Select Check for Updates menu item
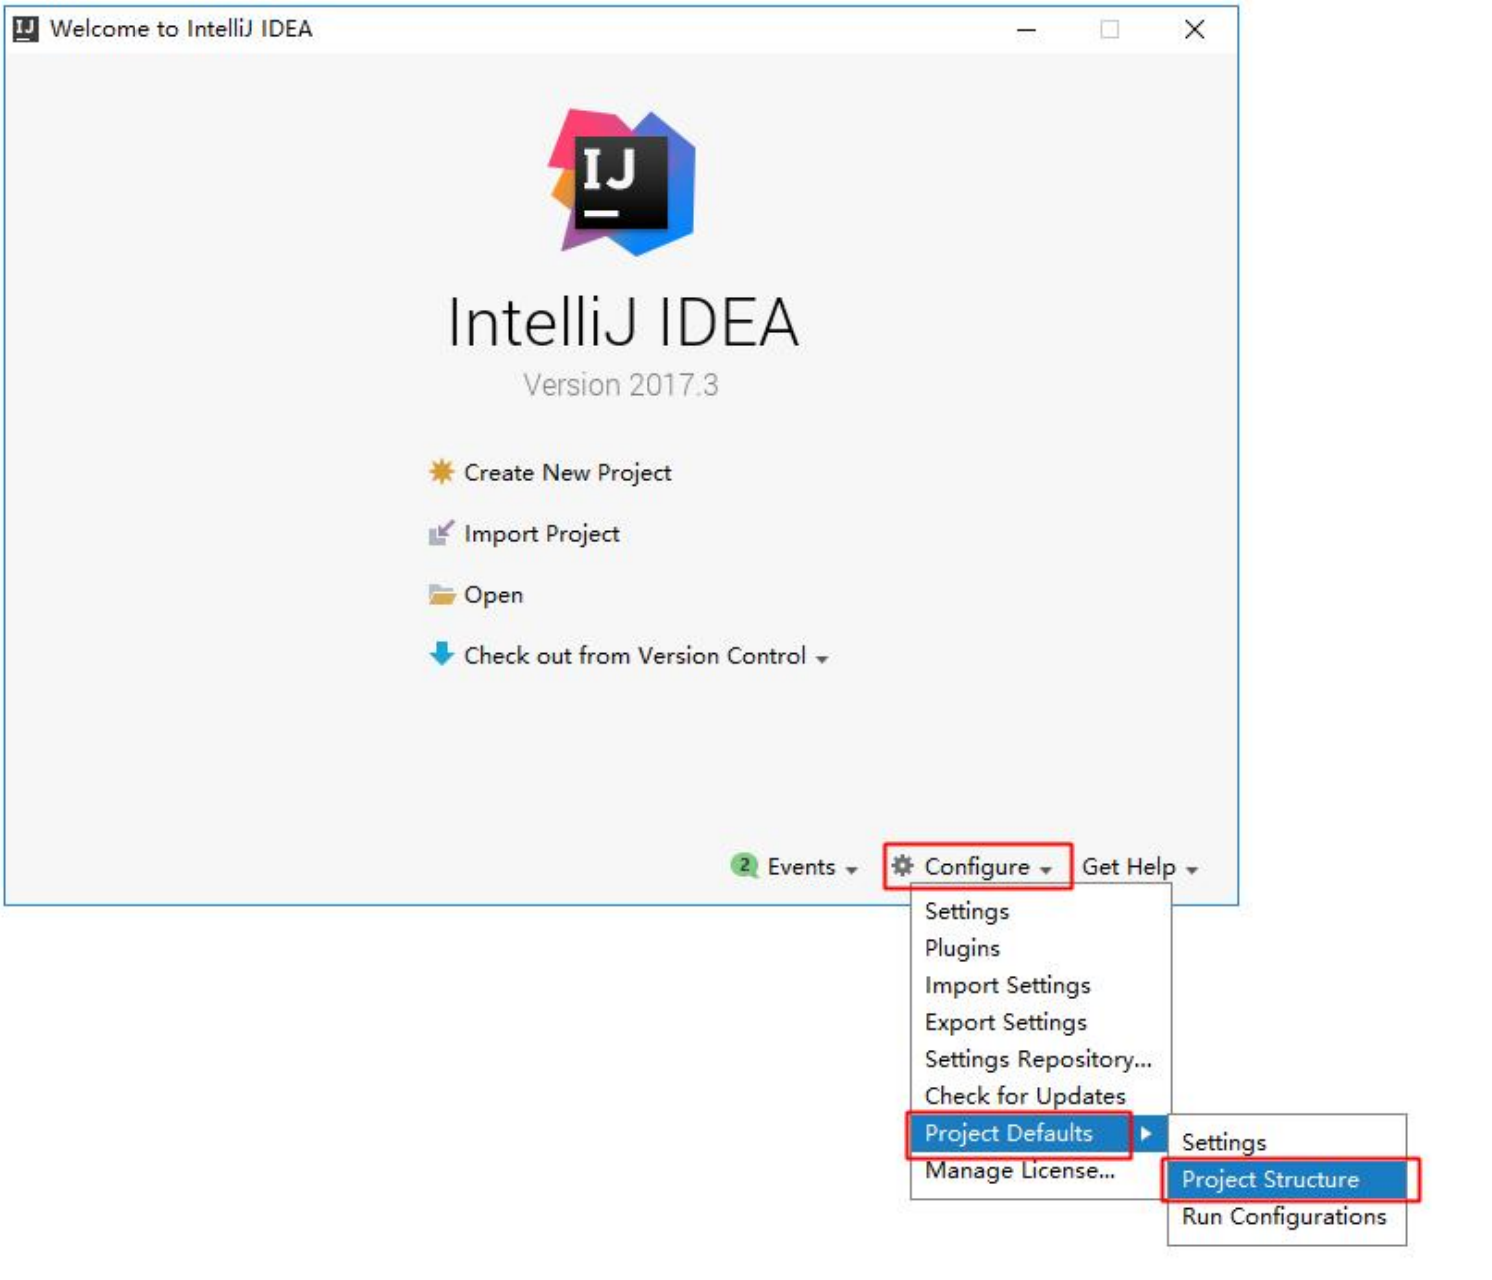 point(1040,1096)
